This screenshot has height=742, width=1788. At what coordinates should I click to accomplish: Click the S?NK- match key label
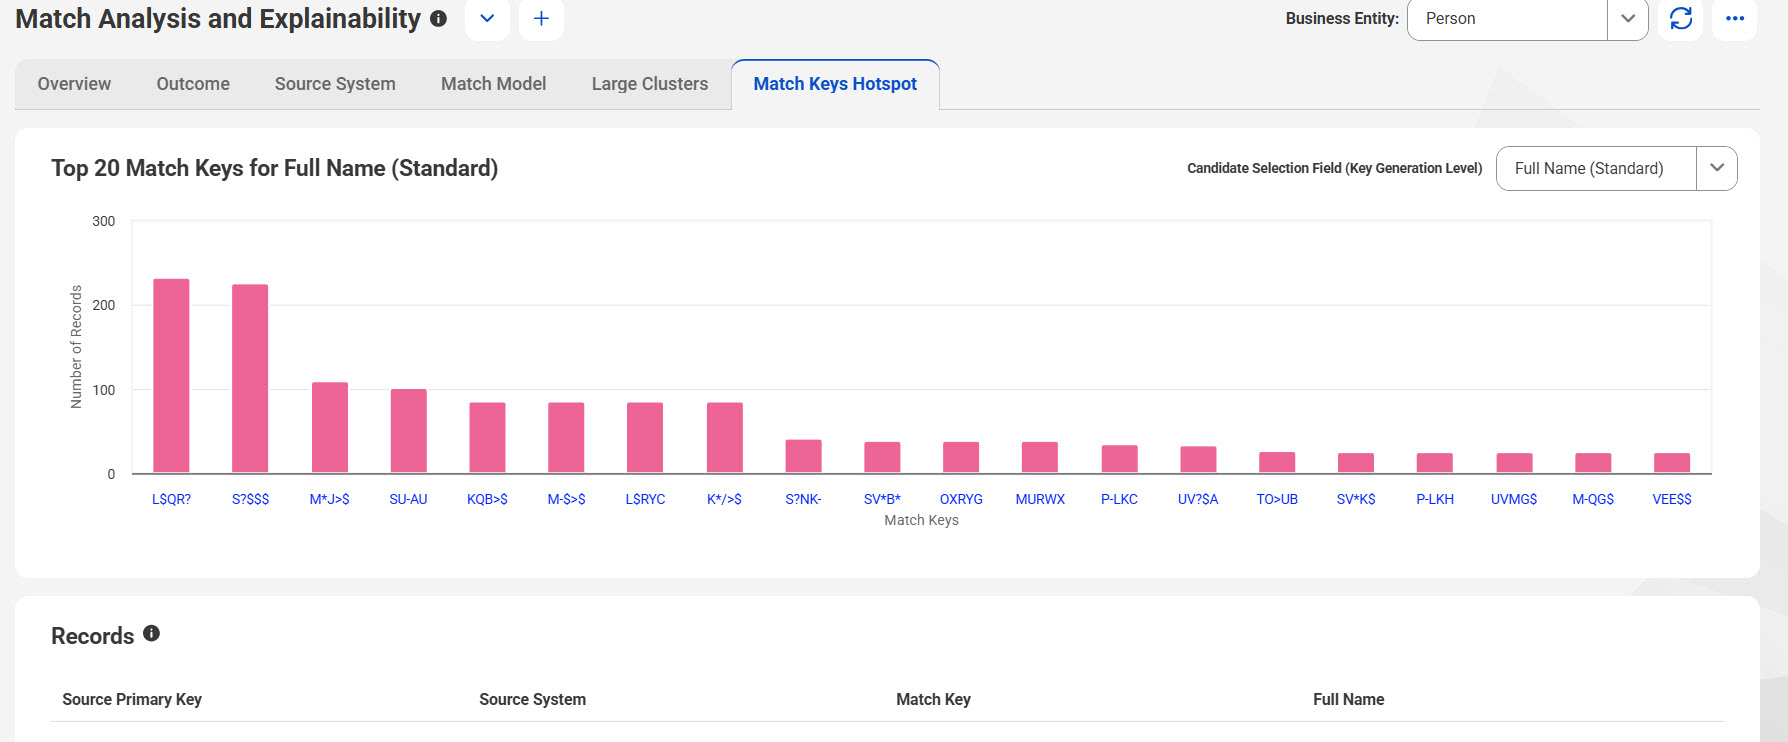803,499
